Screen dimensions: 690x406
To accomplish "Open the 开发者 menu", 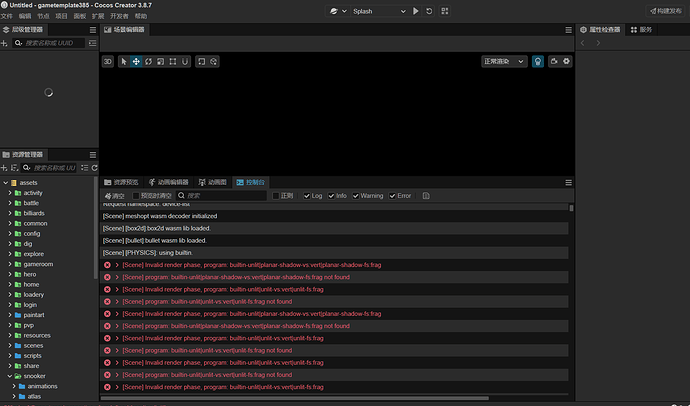I will (119, 16).
